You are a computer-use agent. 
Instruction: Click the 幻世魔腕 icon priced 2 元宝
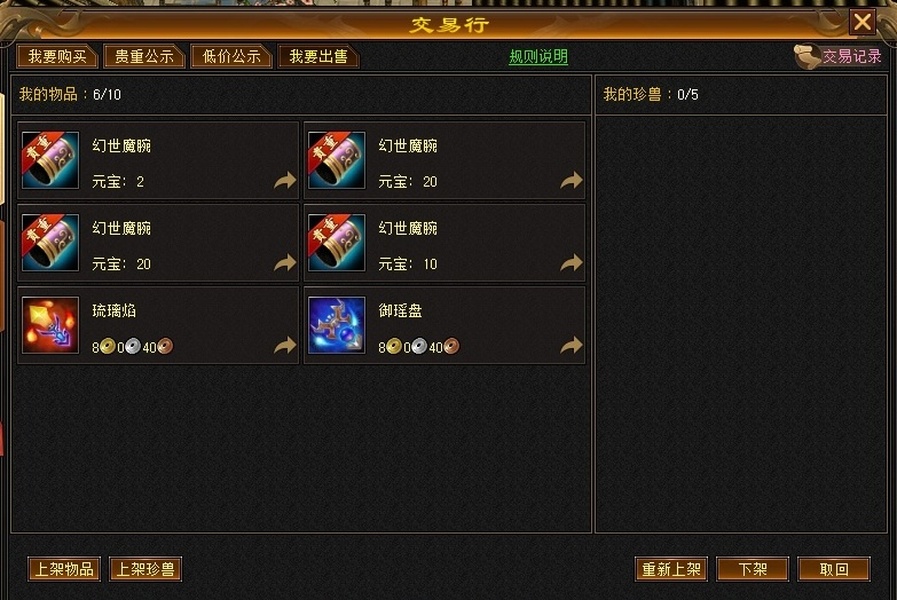[x=50, y=160]
